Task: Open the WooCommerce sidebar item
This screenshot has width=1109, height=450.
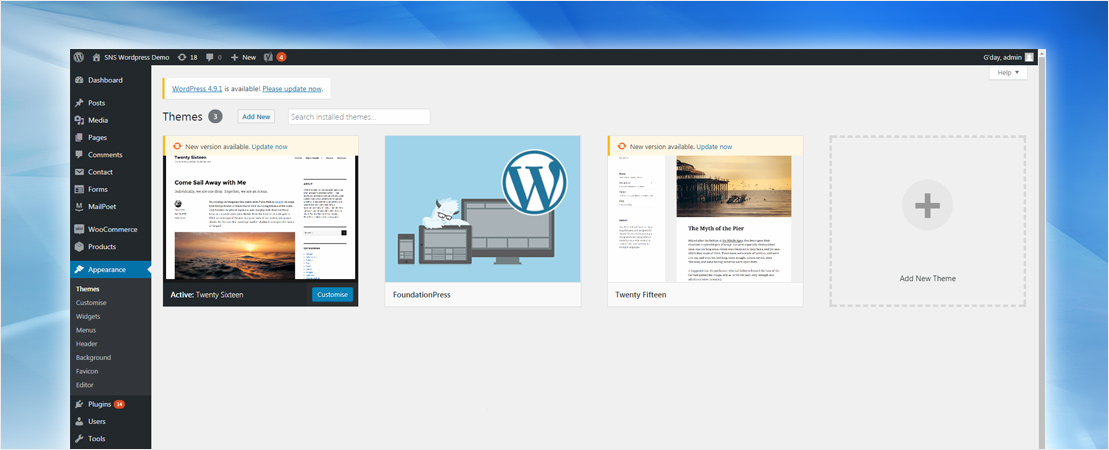Action: [112, 229]
